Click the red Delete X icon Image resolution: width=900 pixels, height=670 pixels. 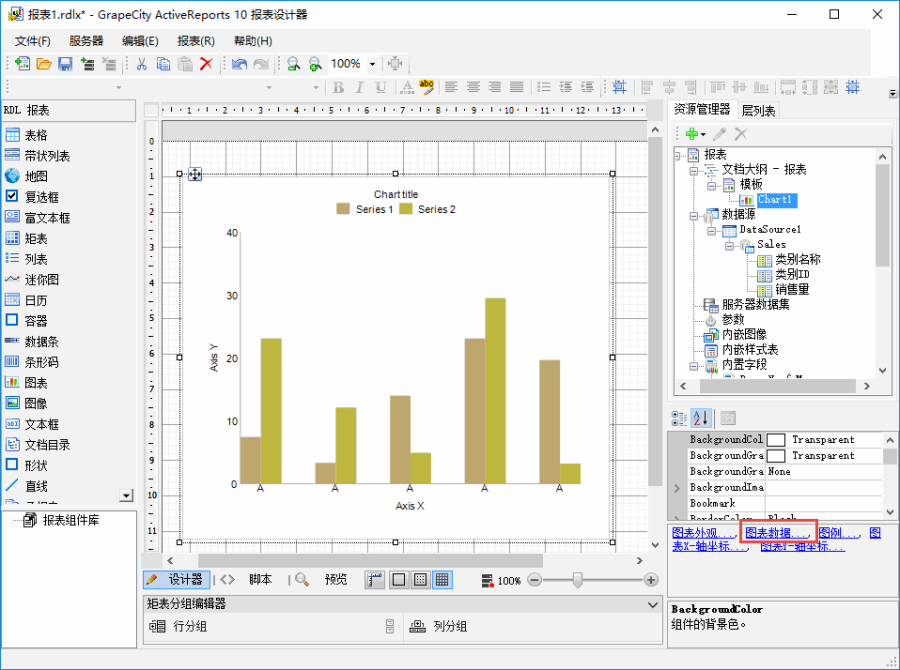(x=206, y=64)
